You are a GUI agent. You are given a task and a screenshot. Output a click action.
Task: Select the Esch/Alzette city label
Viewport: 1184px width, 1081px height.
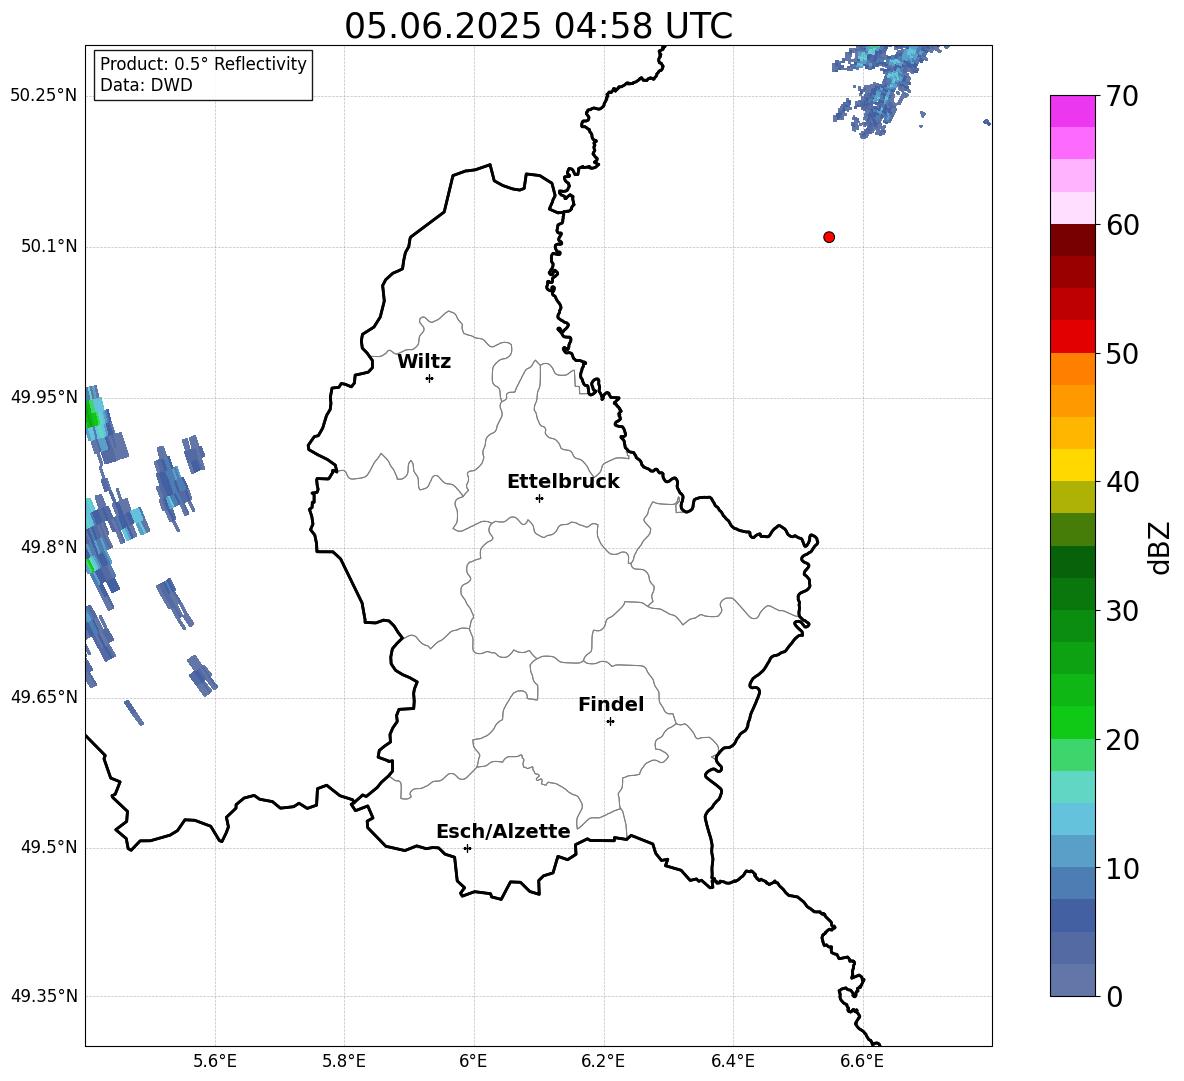pos(503,832)
